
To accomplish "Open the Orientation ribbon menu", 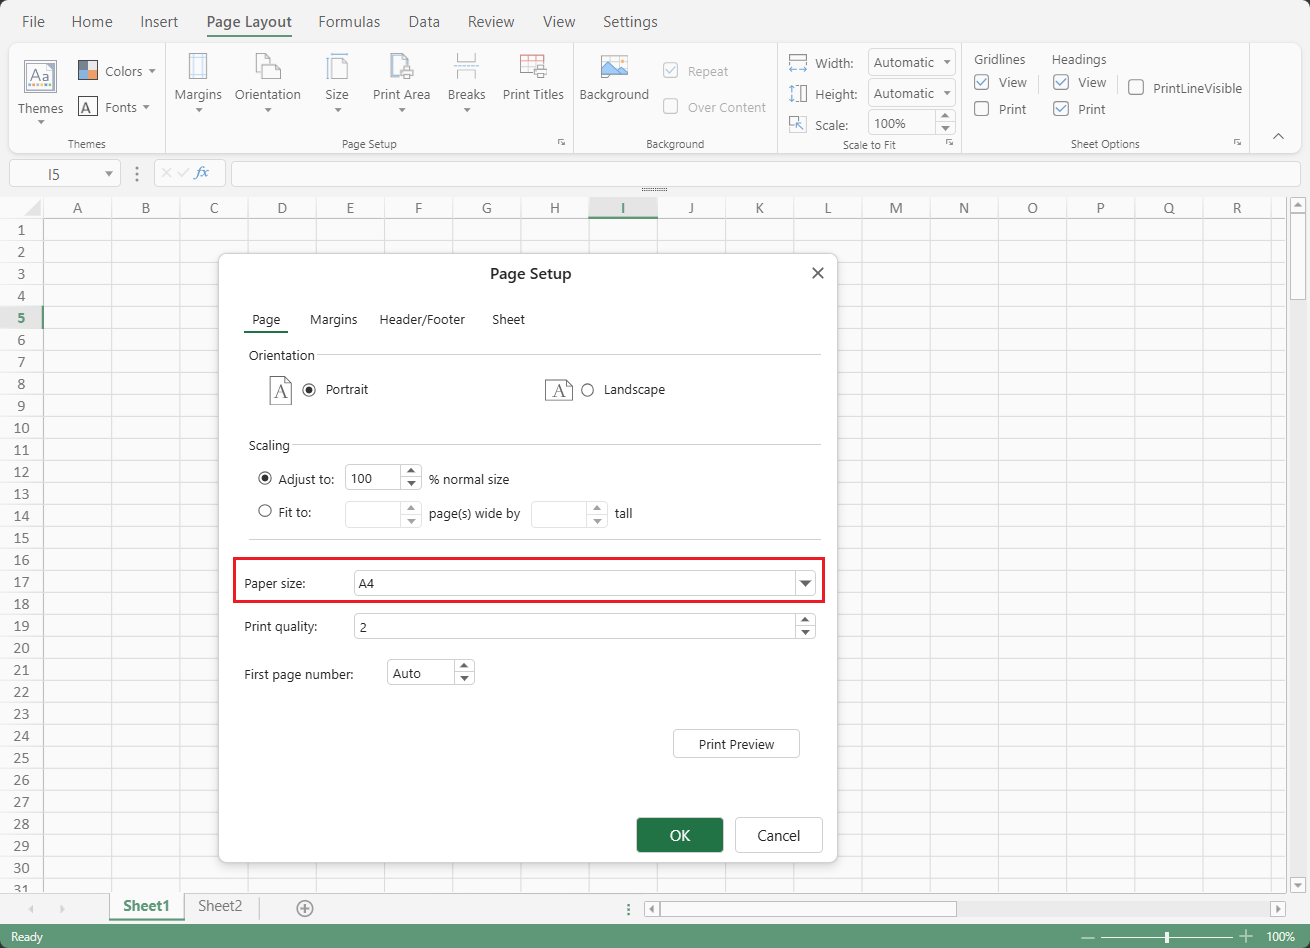I will coord(268,84).
